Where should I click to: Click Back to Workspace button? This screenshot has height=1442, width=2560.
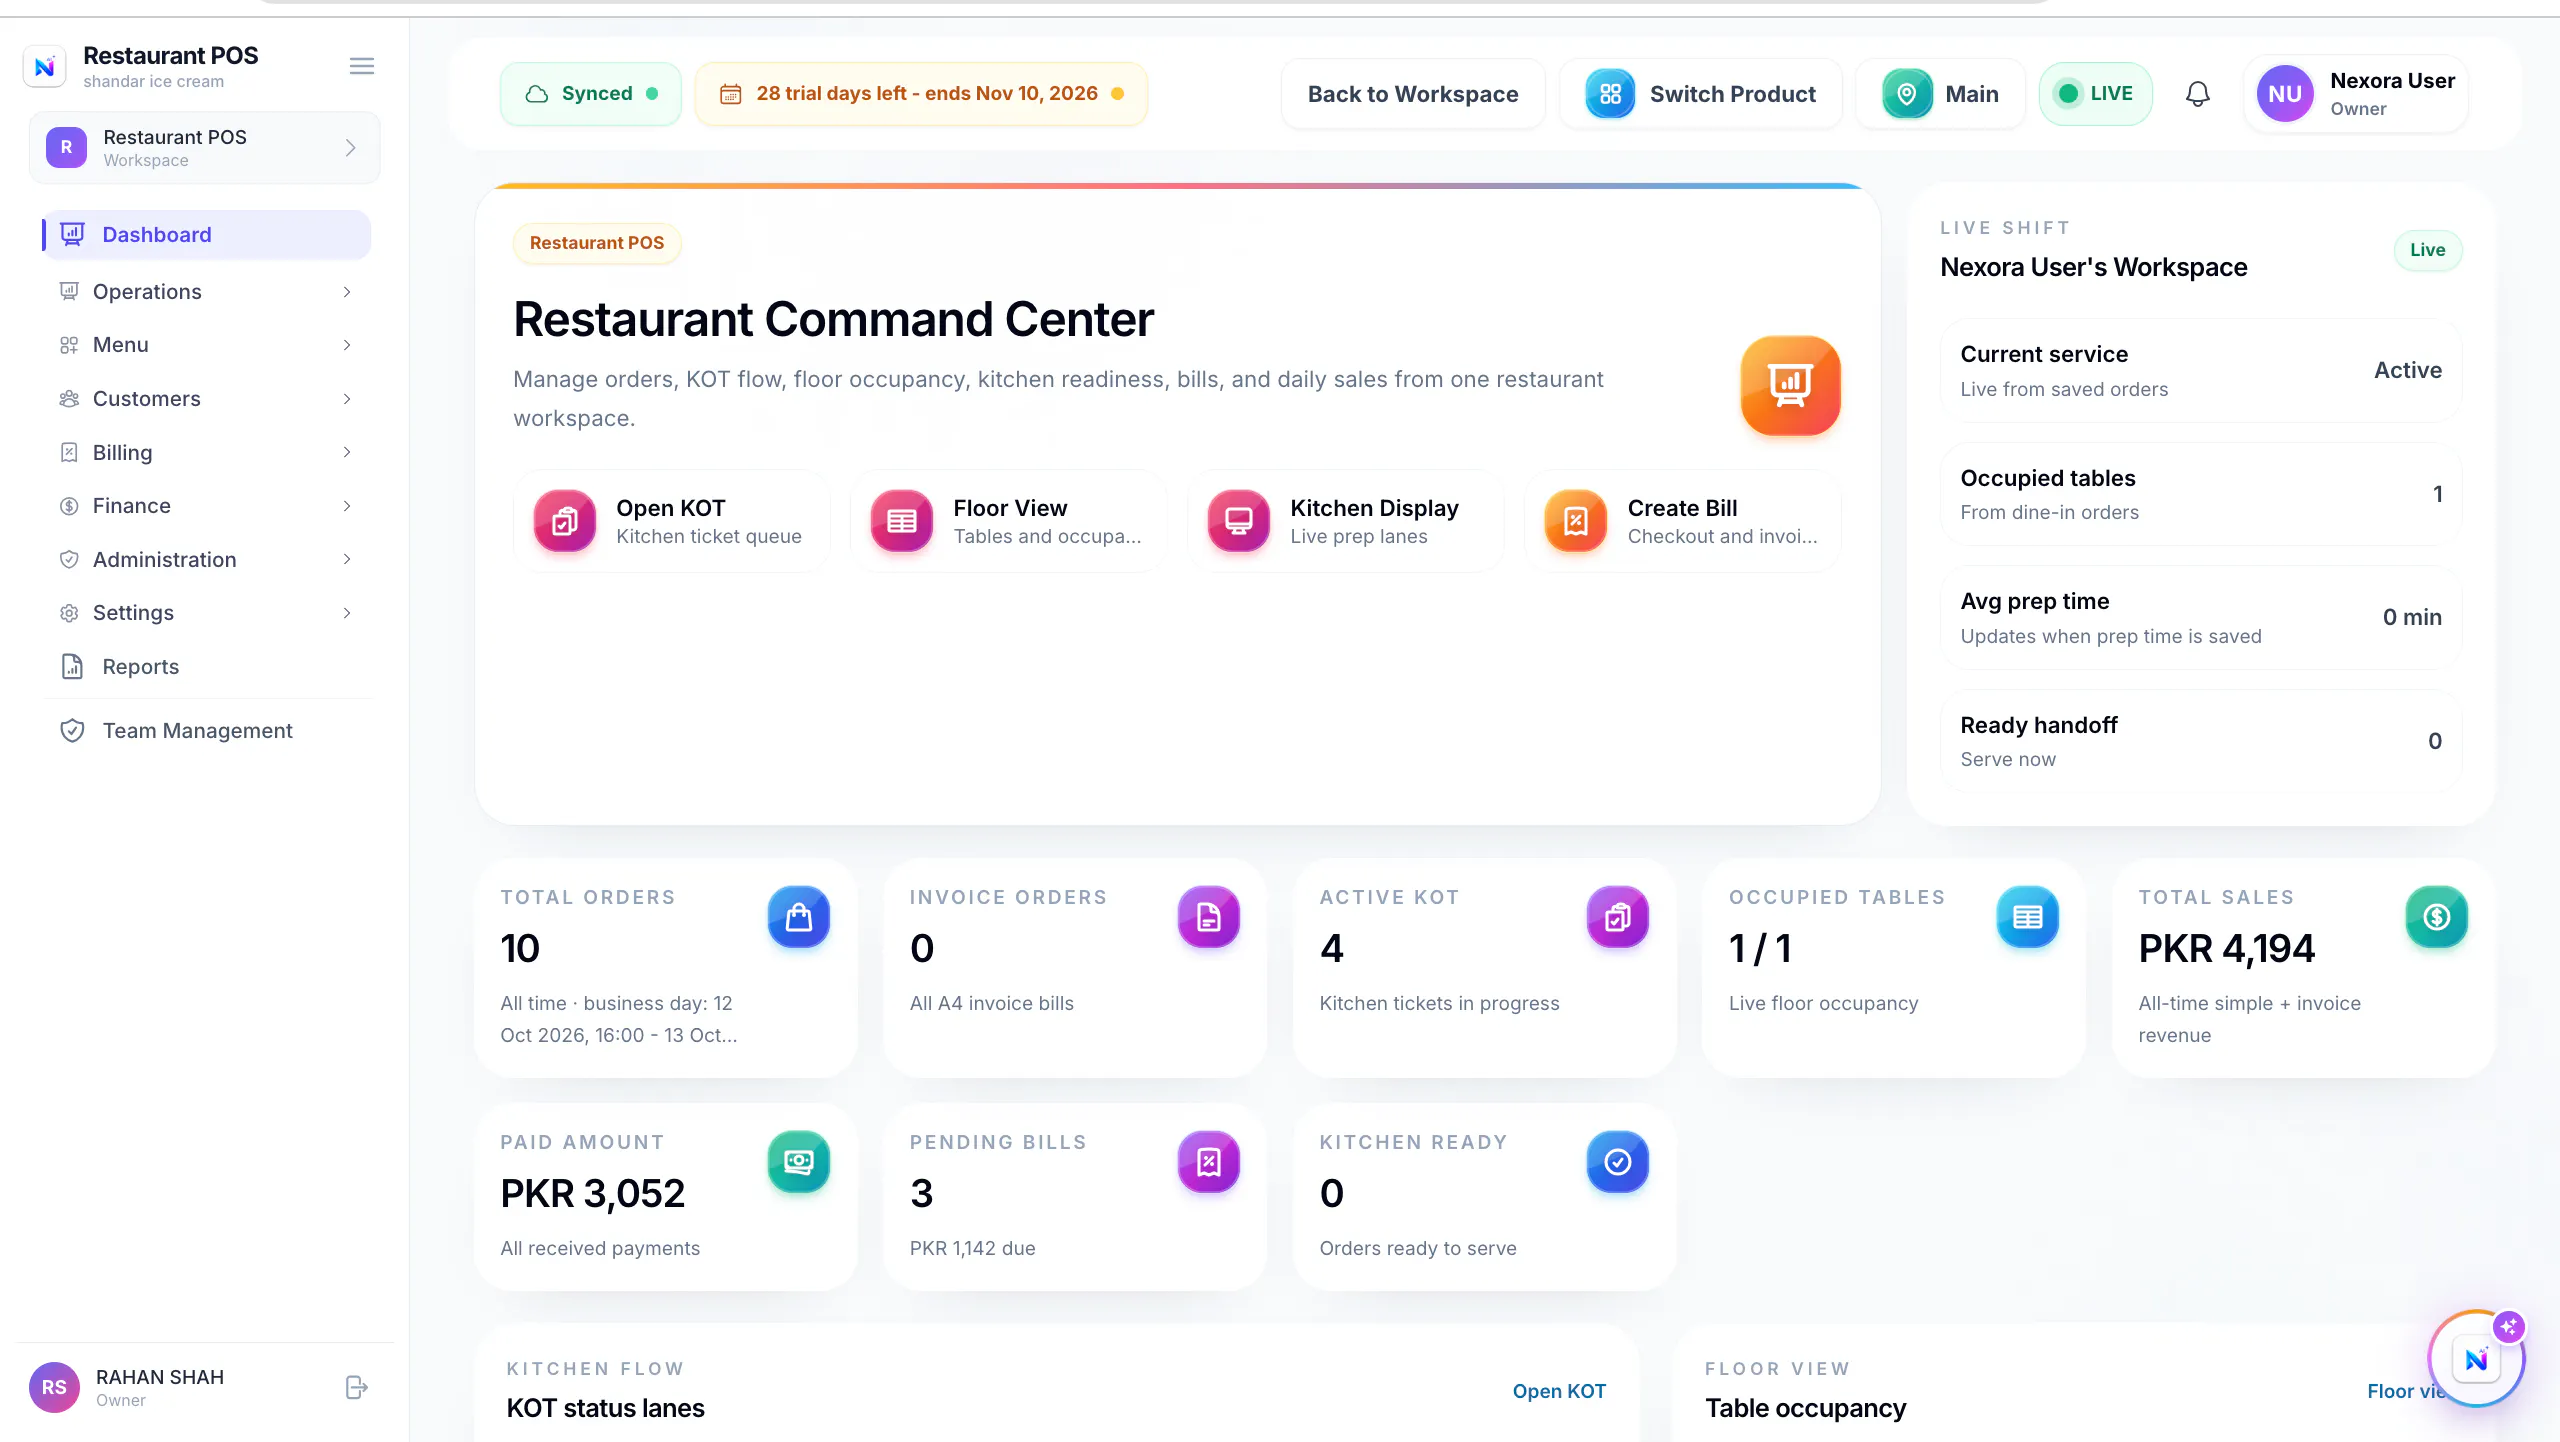point(1412,94)
